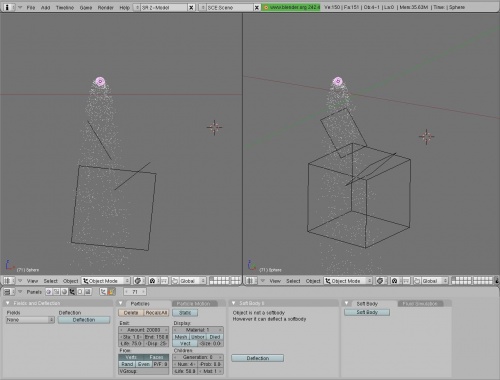The width and height of the screenshot is (500, 380).
Task: Open left viewport Object Mode dropdown
Action: click(x=106, y=281)
